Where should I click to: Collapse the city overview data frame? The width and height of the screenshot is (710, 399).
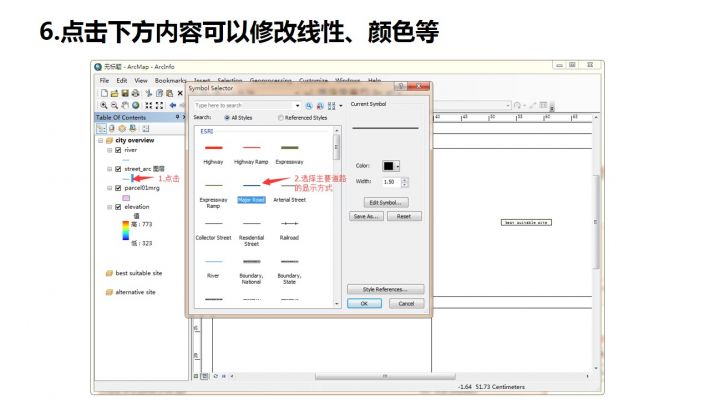pos(101,140)
